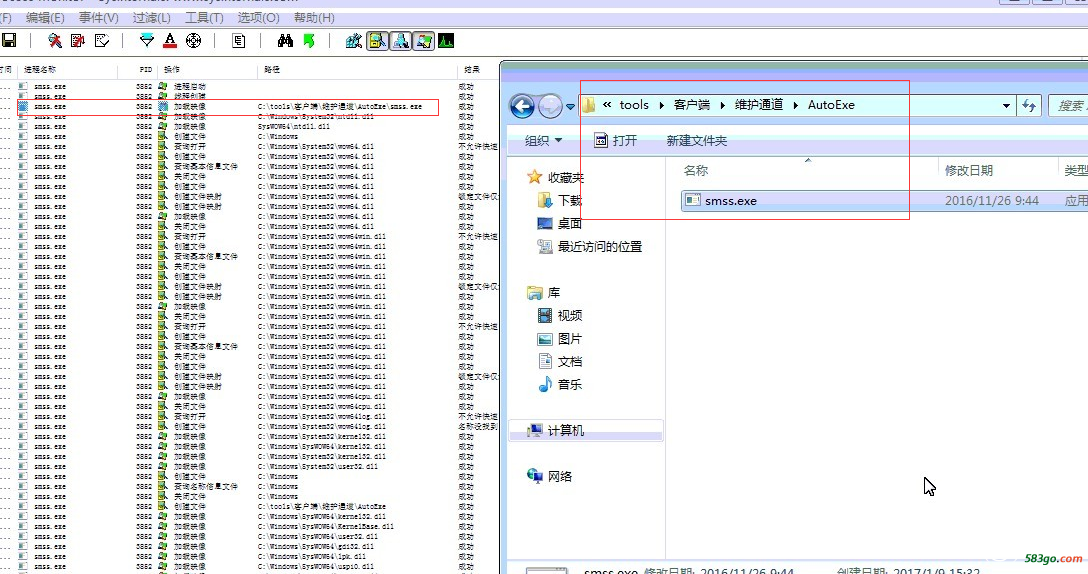The image size is (1088, 574).
Task: Click the 维护通道 breadcrumb segment
Action: click(x=759, y=105)
